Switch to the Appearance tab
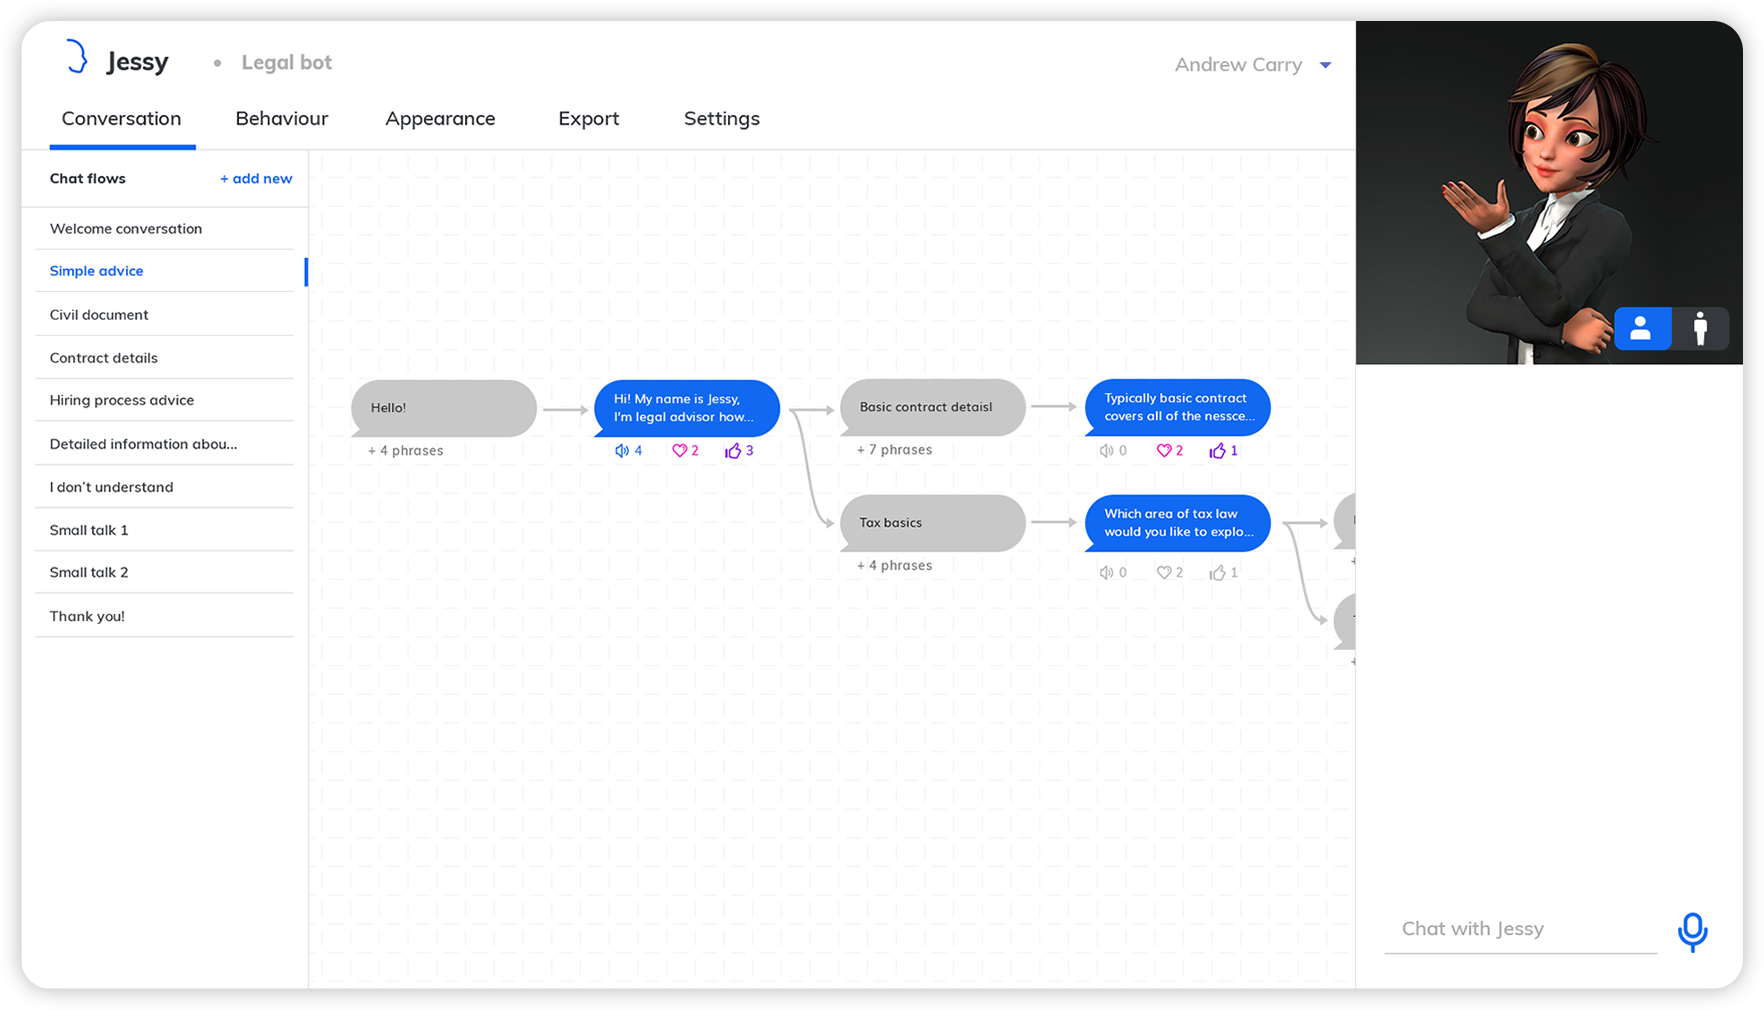Viewport: 1764px width, 1010px height. click(x=440, y=119)
